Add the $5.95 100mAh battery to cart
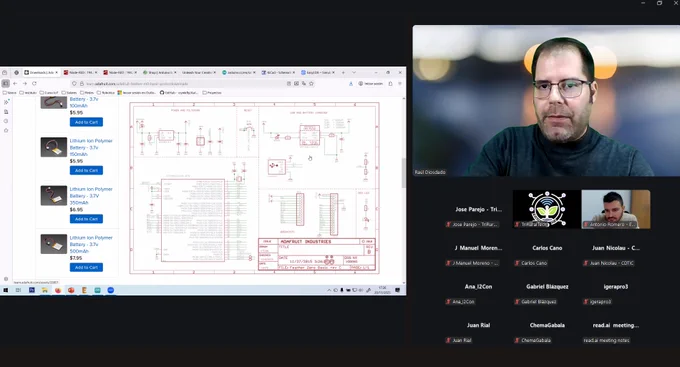Viewport: 680px width, 367px height. pyautogui.click(x=86, y=122)
